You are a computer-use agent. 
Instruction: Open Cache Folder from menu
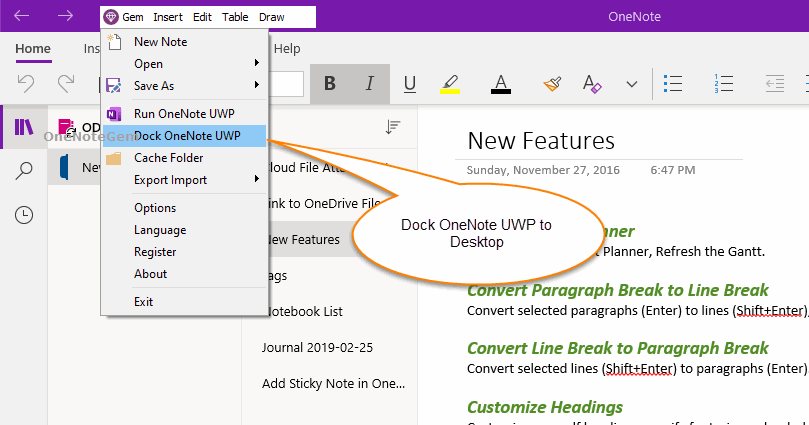184,158
